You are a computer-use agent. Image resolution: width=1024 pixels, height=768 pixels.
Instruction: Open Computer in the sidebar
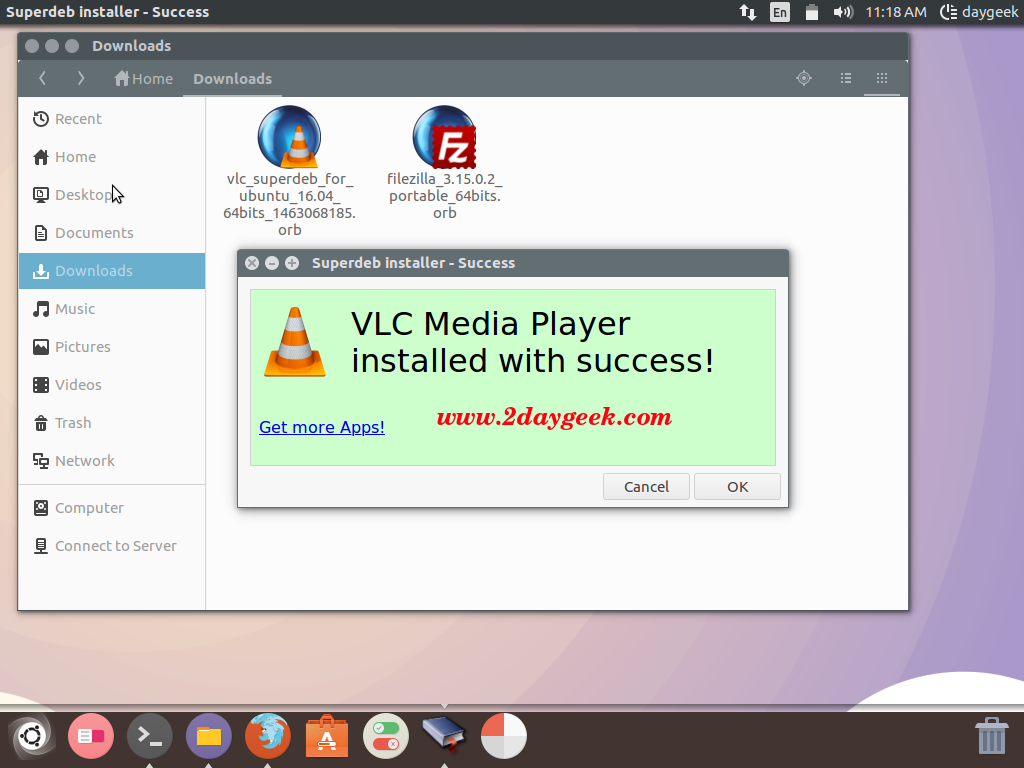(112, 507)
